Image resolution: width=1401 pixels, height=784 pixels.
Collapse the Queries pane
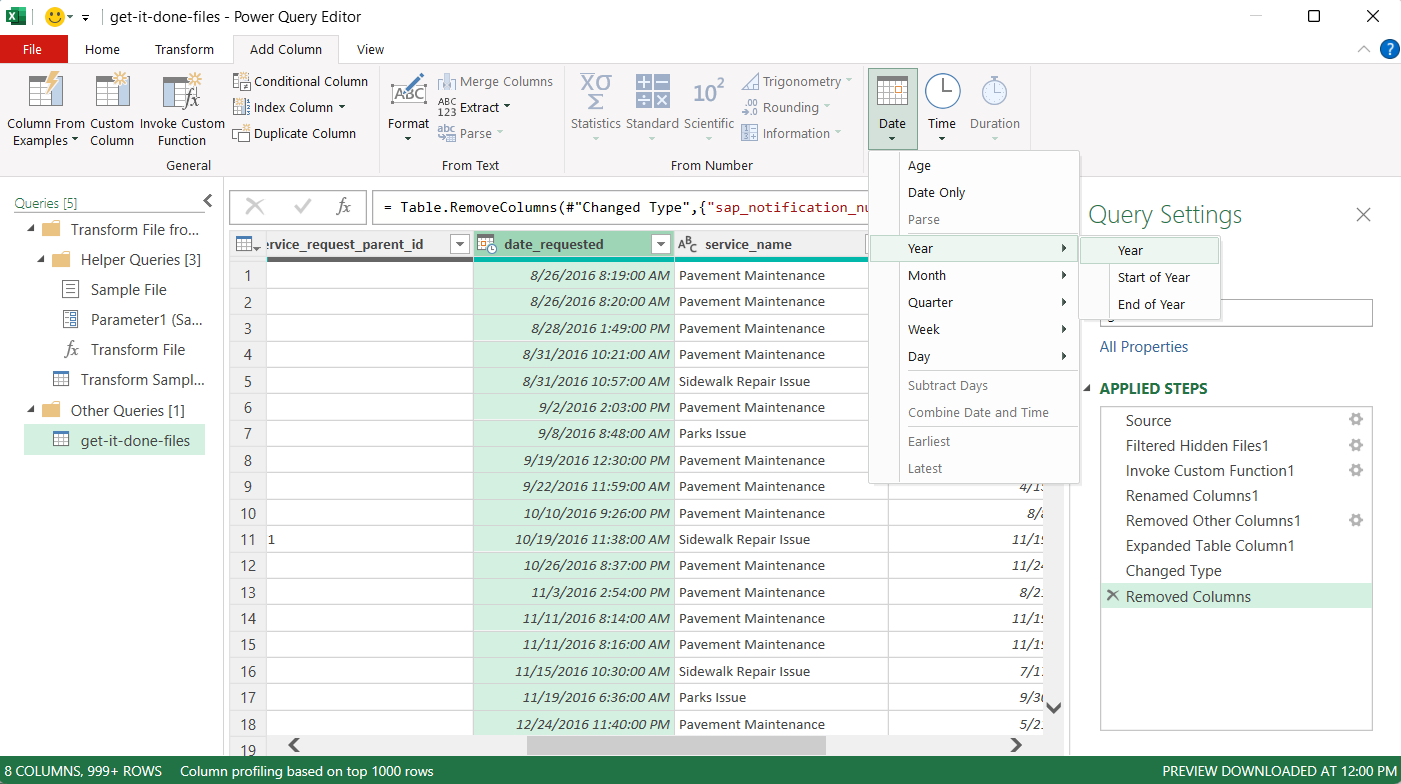pos(208,201)
